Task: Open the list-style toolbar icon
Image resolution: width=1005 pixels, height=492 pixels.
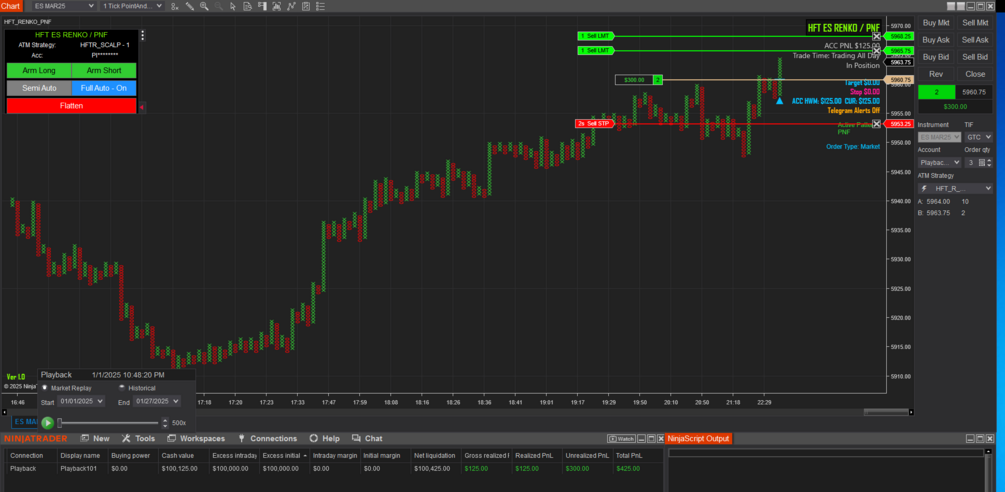Action: click(321, 6)
